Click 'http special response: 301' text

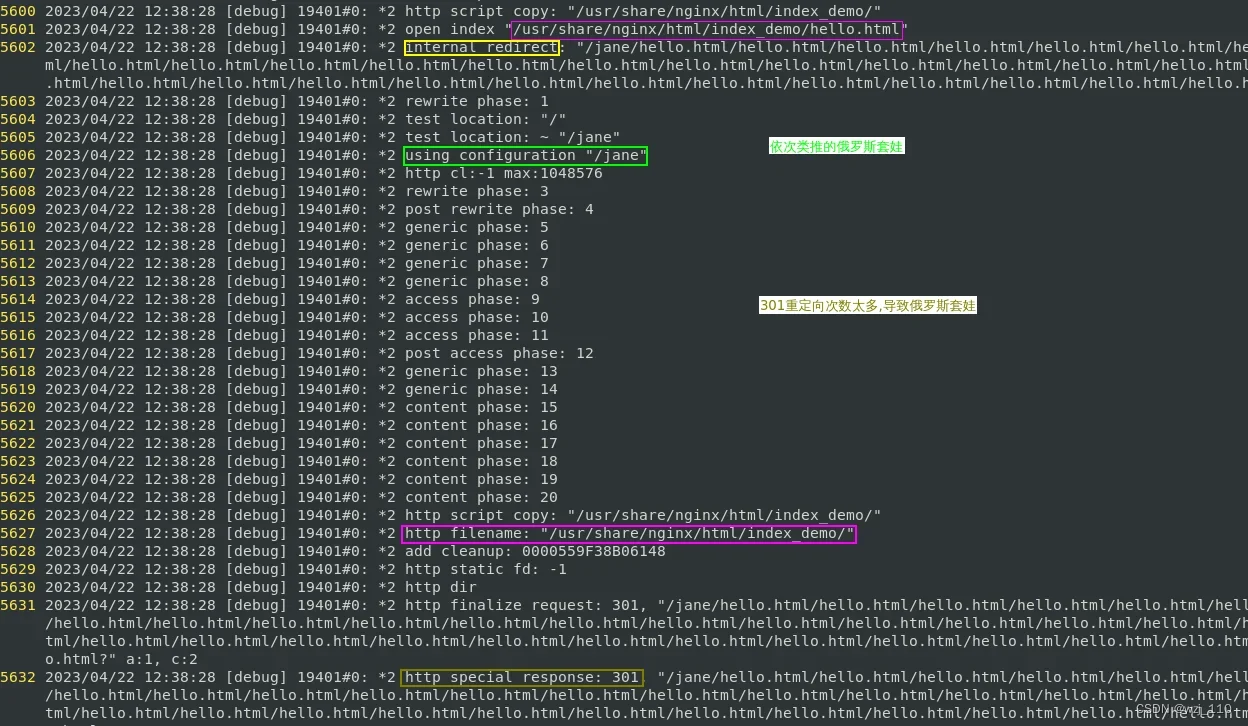point(521,677)
